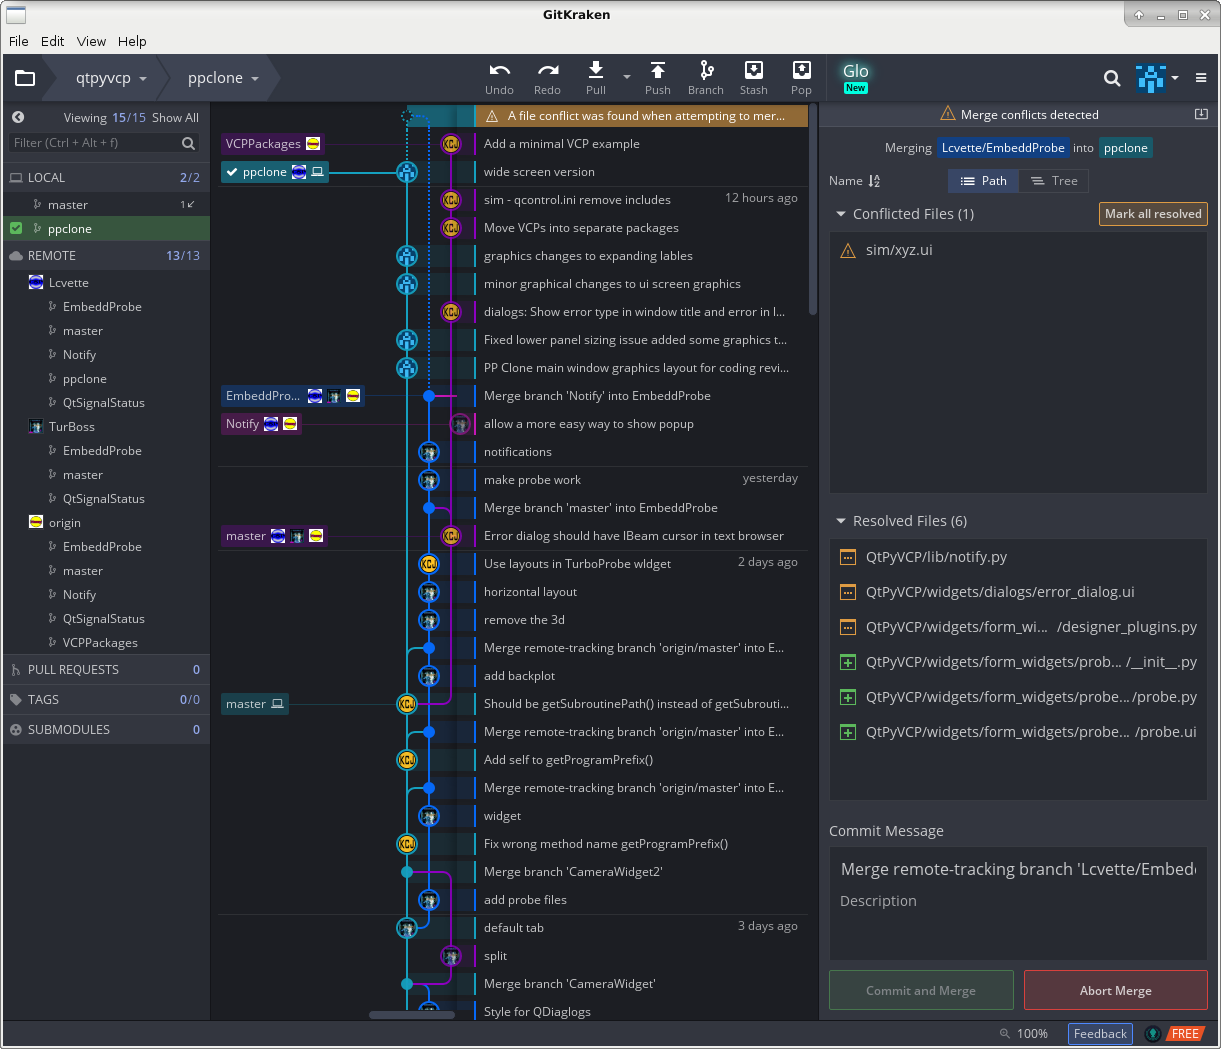Click the magnifier icon in the filter box

pos(188,143)
